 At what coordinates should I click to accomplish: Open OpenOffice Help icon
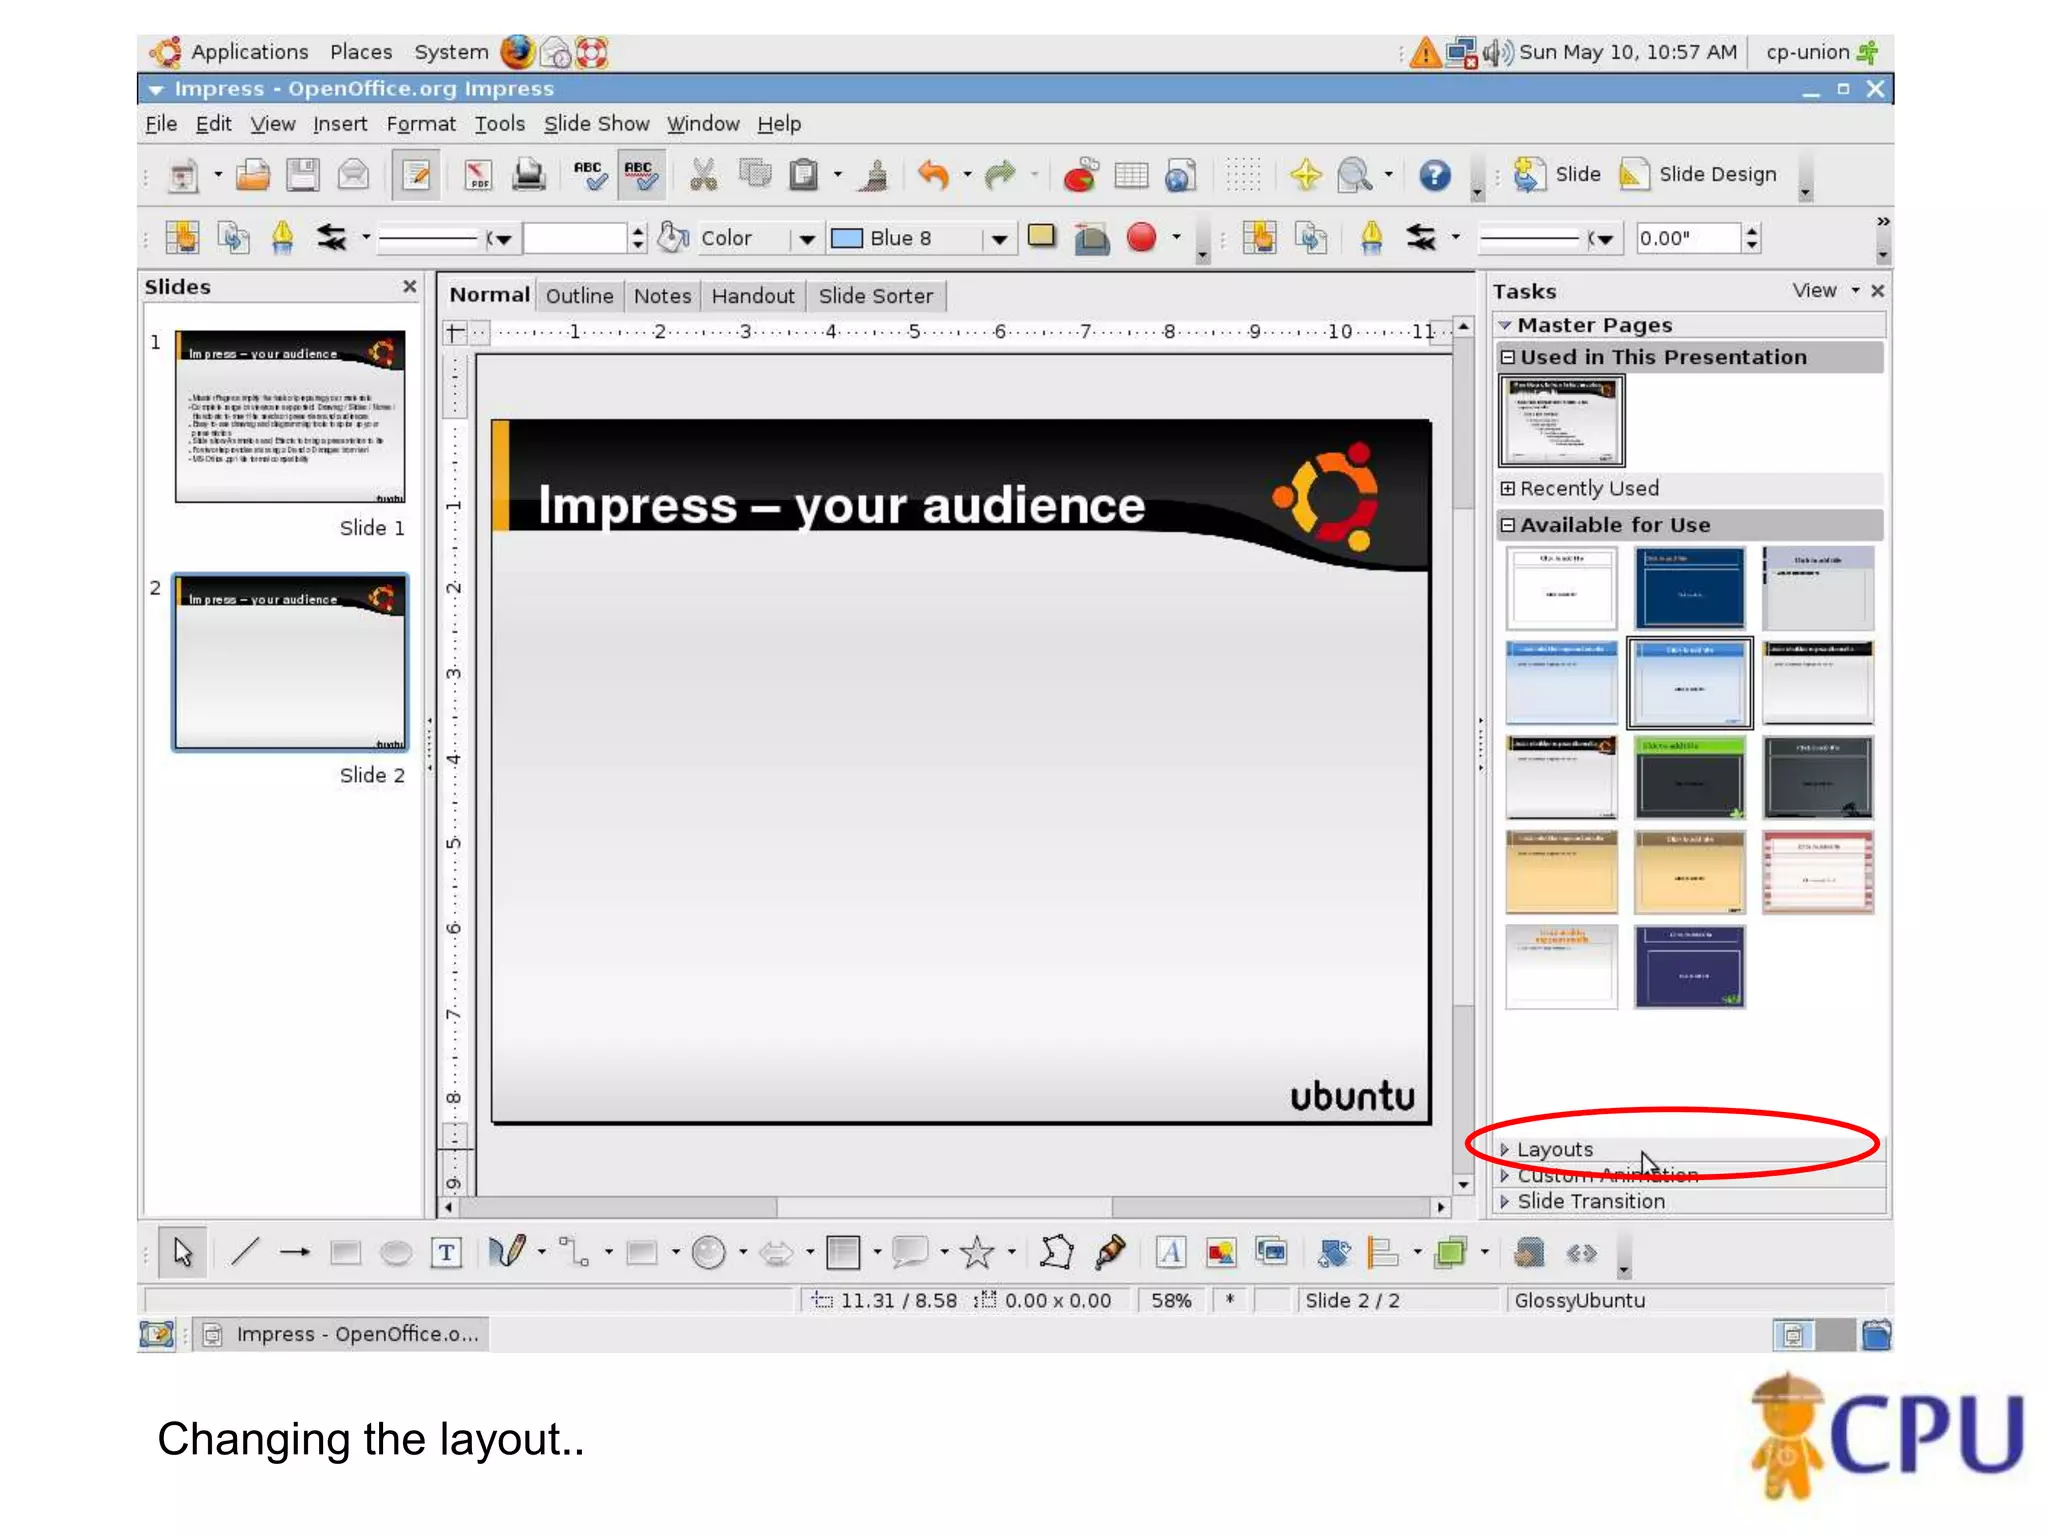tap(1435, 175)
